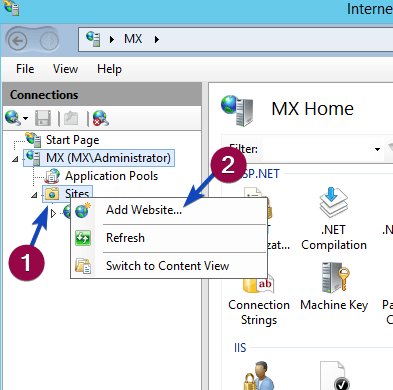Open the Authentication icon with user and padlock
The height and width of the screenshot is (390, 393).
point(259,375)
